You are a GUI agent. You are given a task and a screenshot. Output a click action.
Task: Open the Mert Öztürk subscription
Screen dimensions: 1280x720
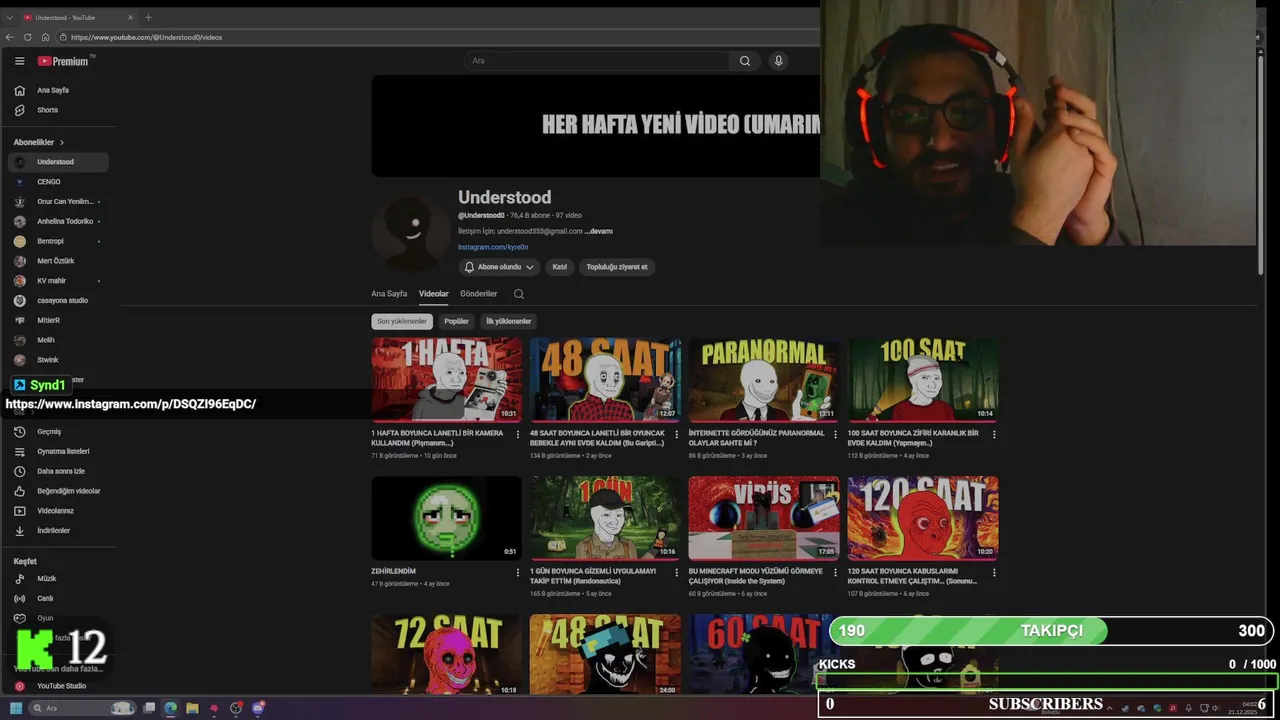click(x=60, y=261)
